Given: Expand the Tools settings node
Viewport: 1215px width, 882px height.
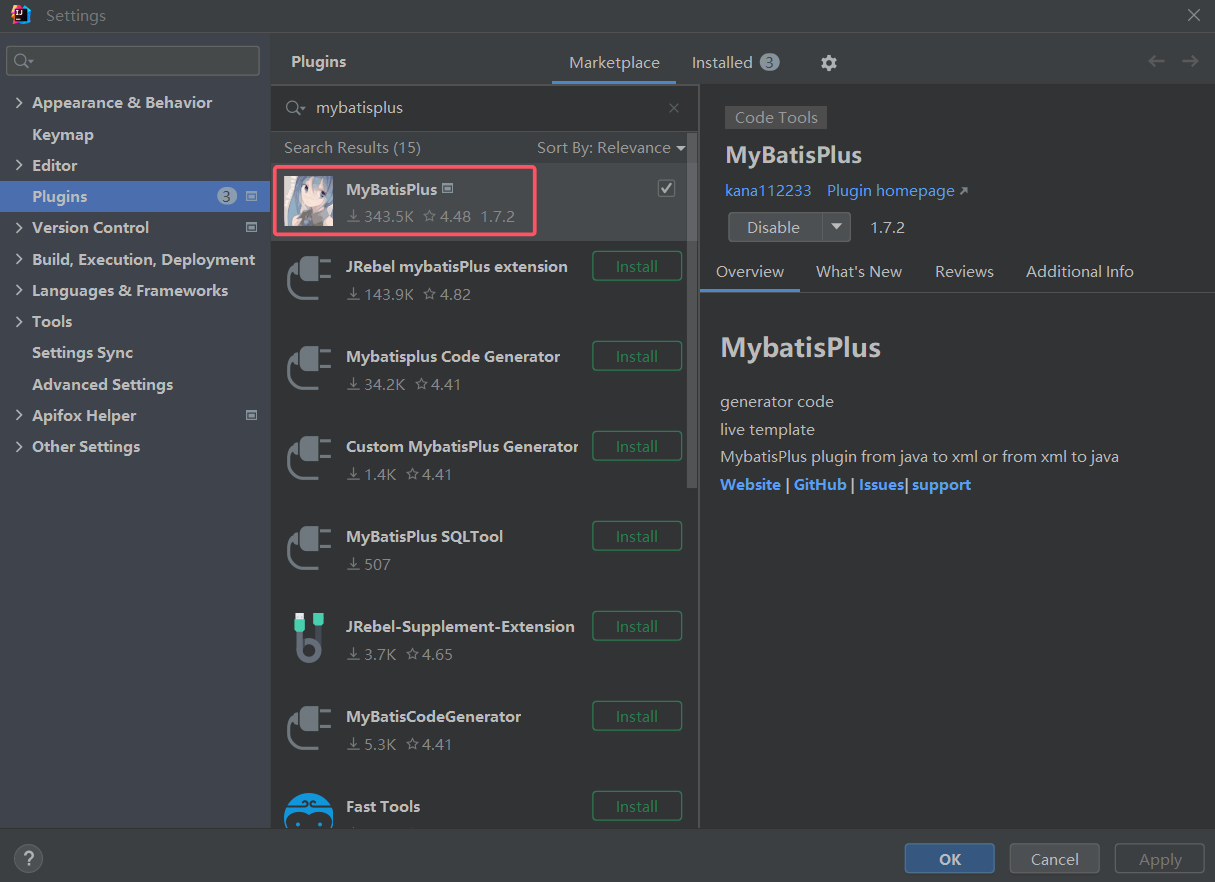Looking at the screenshot, I should click(x=19, y=321).
